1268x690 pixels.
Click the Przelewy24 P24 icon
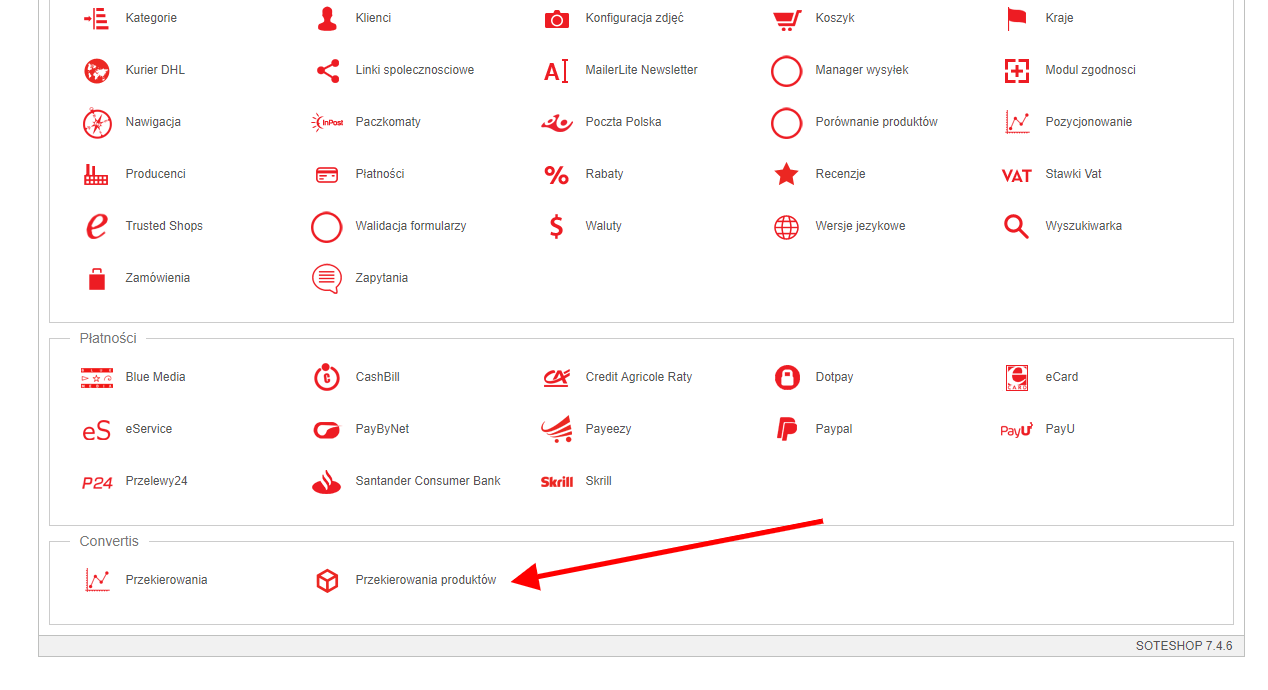click(x=97, y=482)
